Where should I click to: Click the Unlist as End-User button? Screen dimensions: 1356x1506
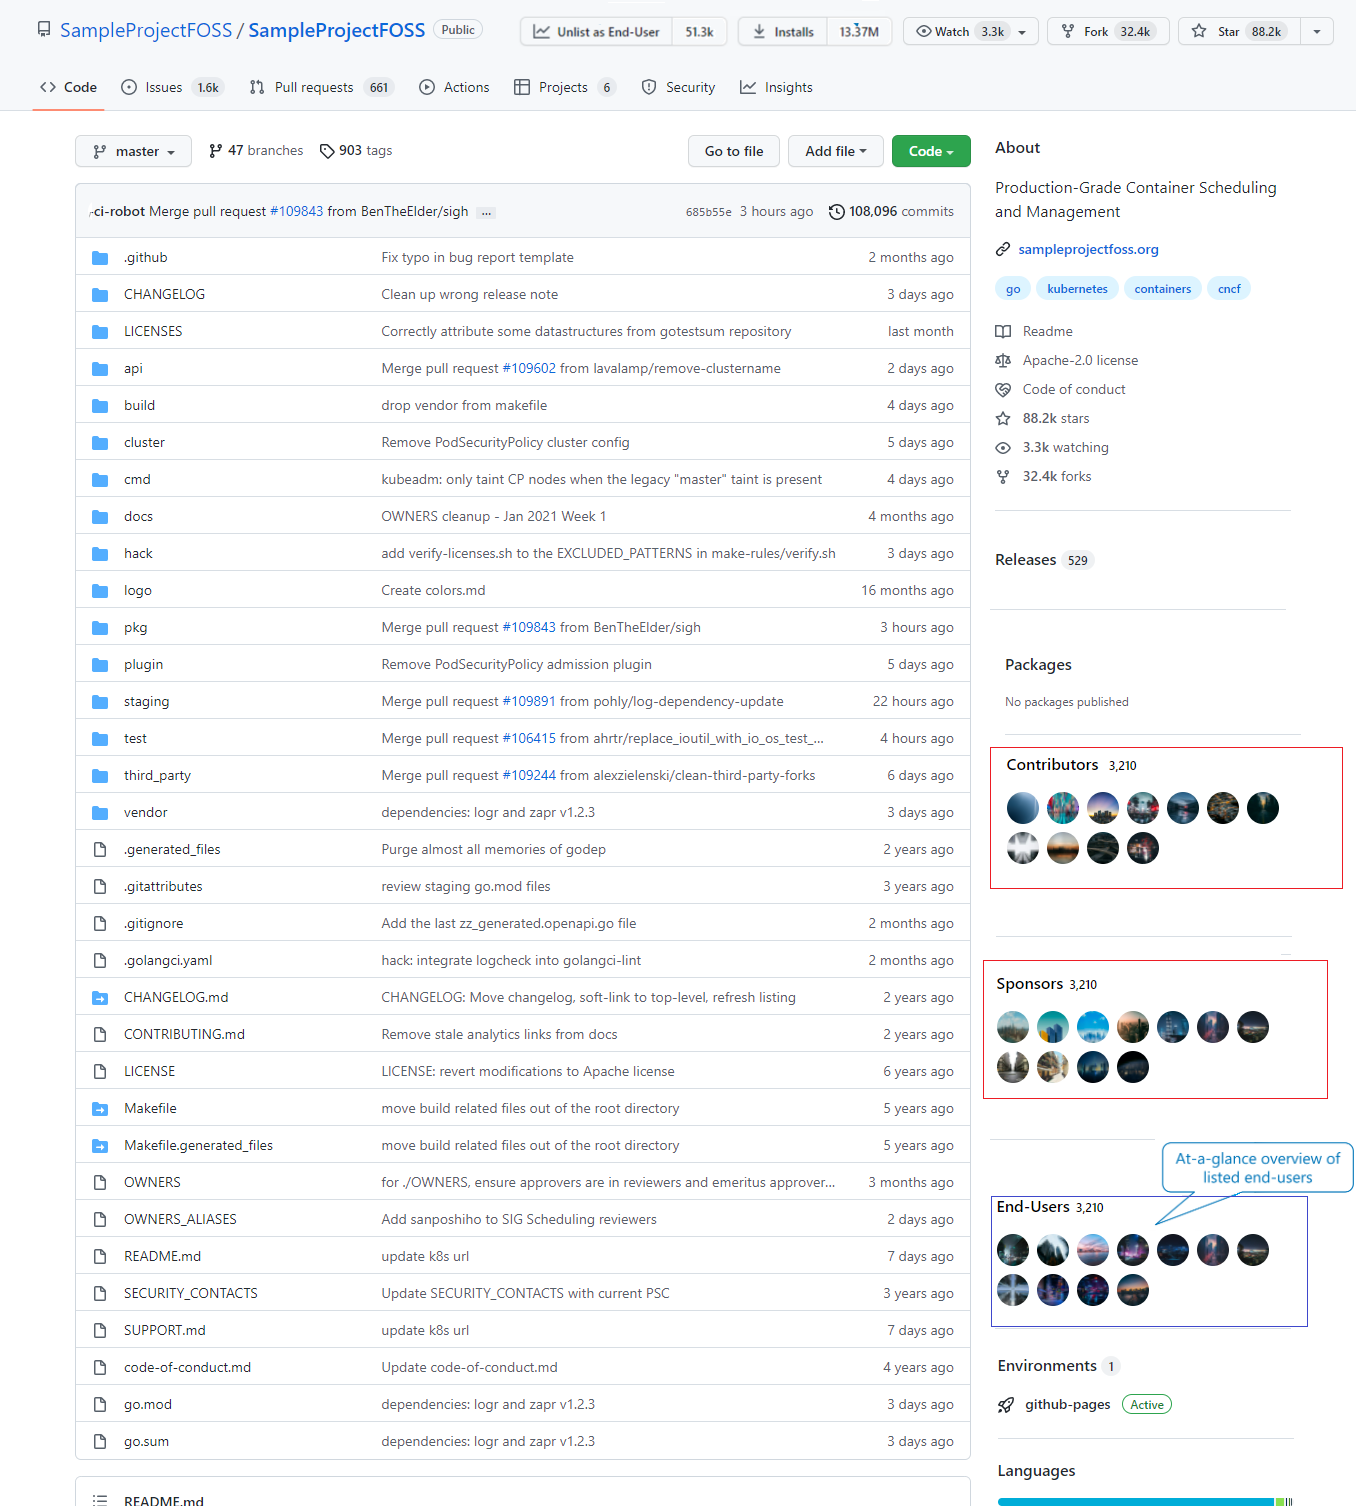[597, 32]
